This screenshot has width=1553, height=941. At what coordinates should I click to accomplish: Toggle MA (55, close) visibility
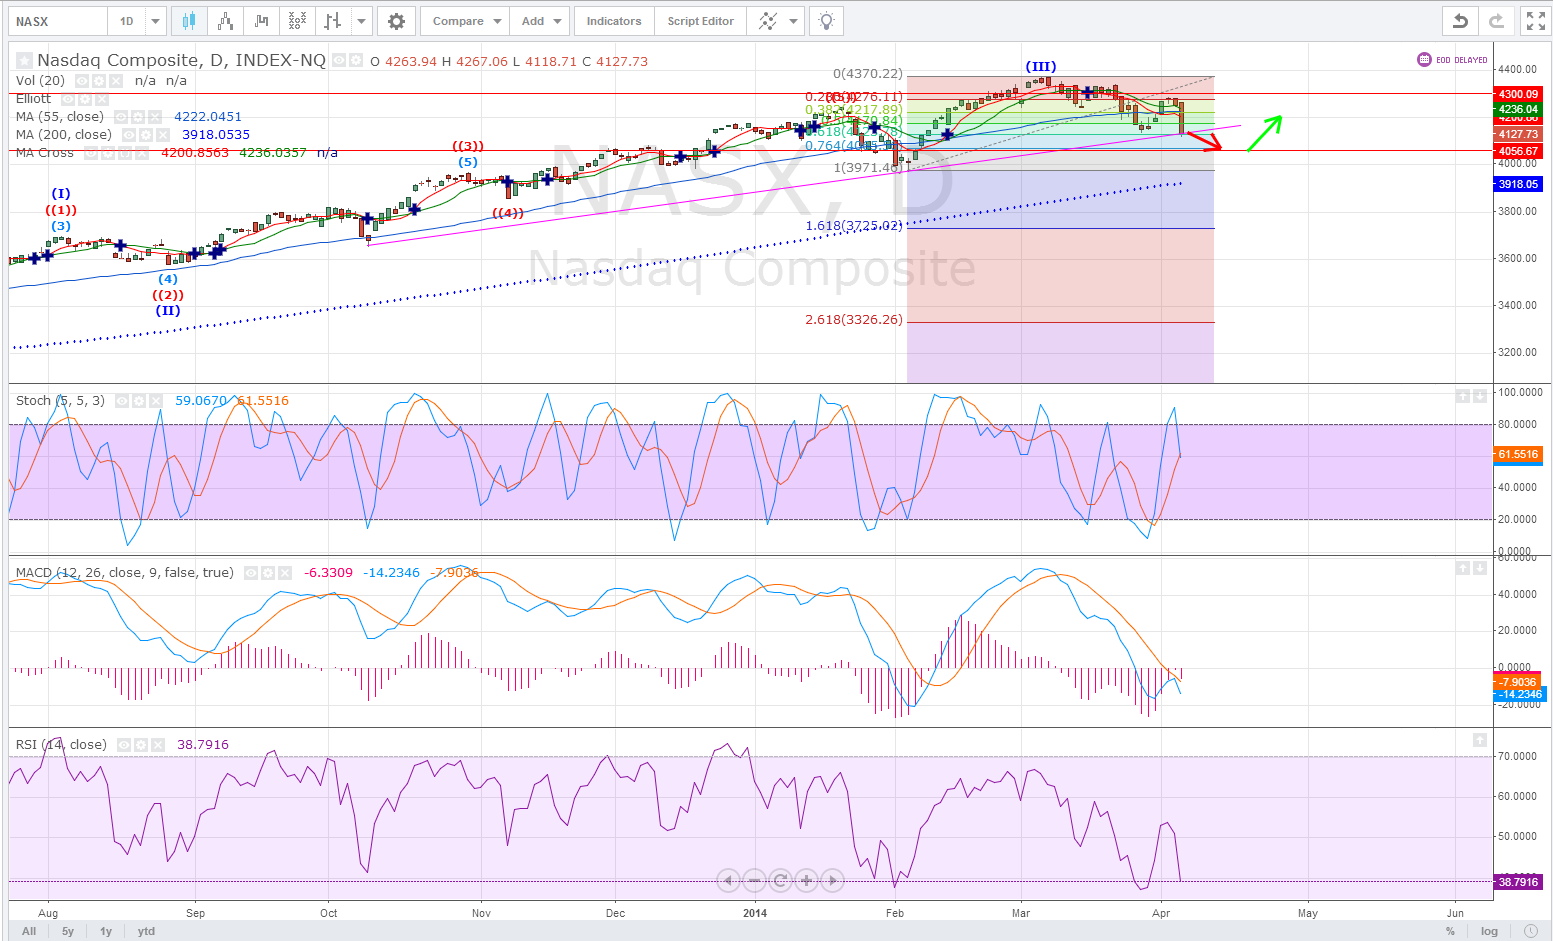tap(121, 117)
